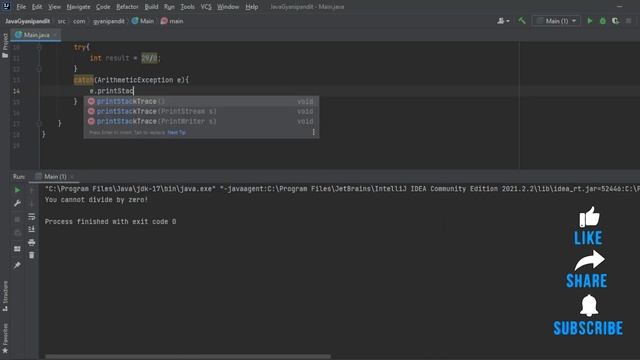Screen dimensions: 640x360
Task: Click the gyanipandit breadcrumb
Action: click(x=109, y=21)
